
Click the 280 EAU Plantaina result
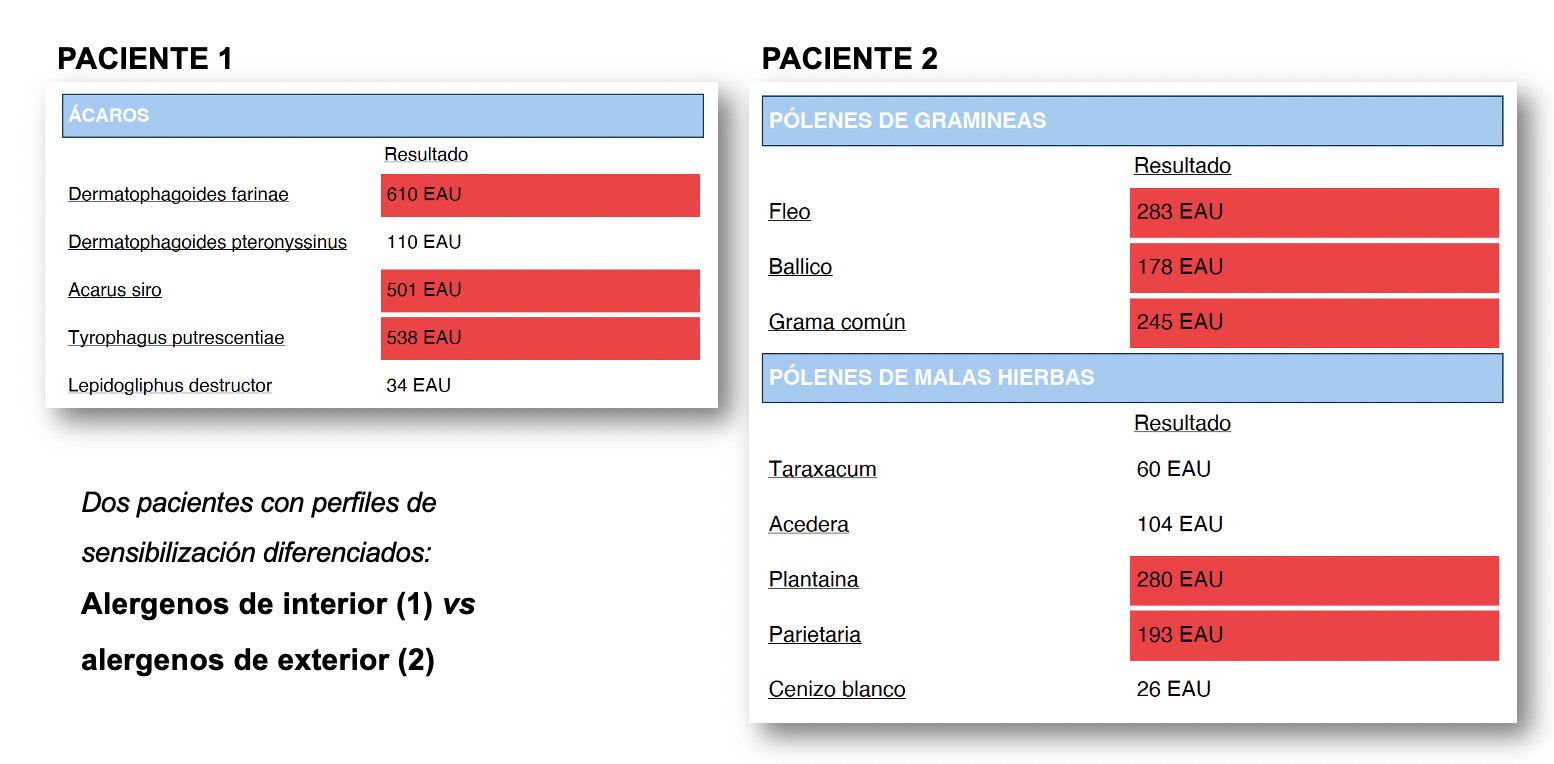point(1314,580)
